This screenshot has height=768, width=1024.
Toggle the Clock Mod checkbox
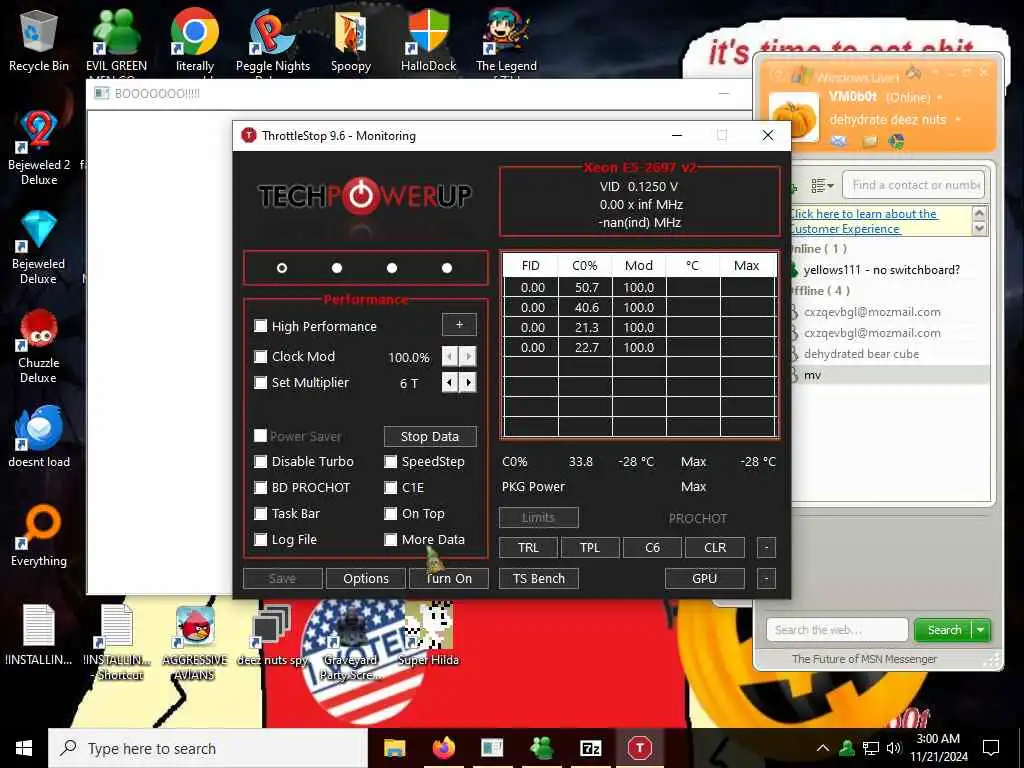[261, 357]
